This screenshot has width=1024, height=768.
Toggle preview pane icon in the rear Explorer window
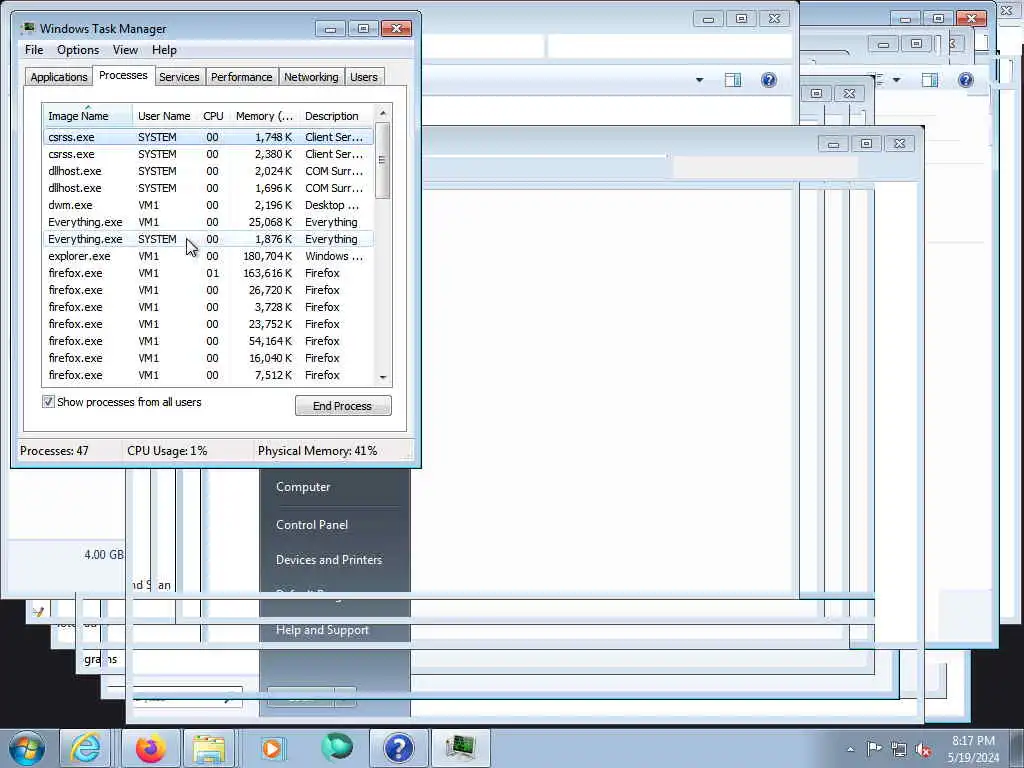coord(930,80)
